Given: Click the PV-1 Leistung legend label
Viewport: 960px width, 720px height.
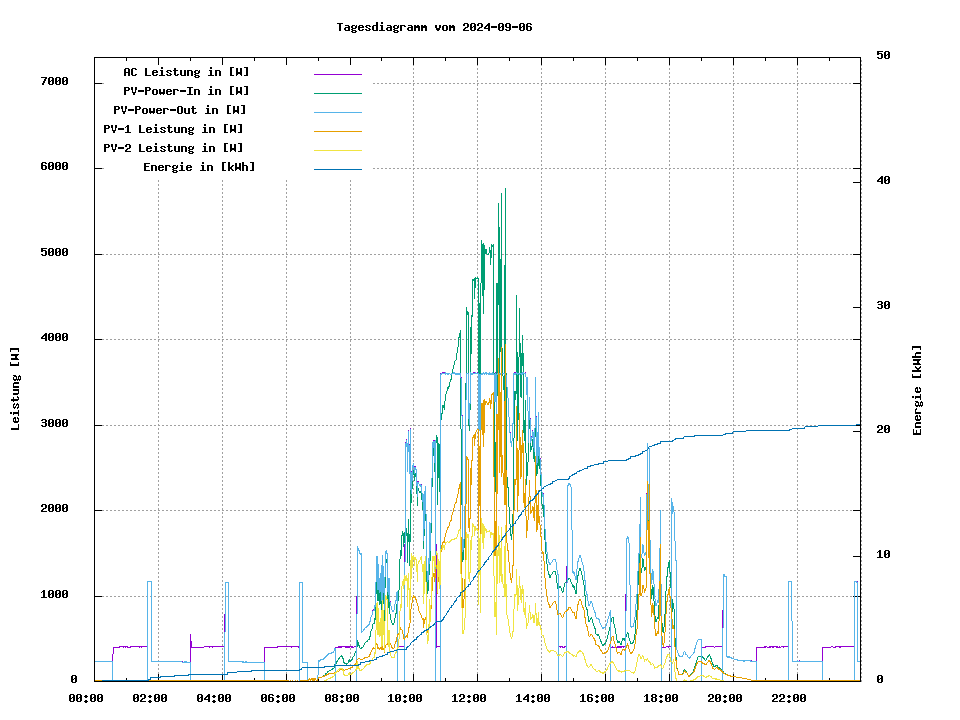Looking at the screenshot, I should pyautogui.click(x=173, y=129).
